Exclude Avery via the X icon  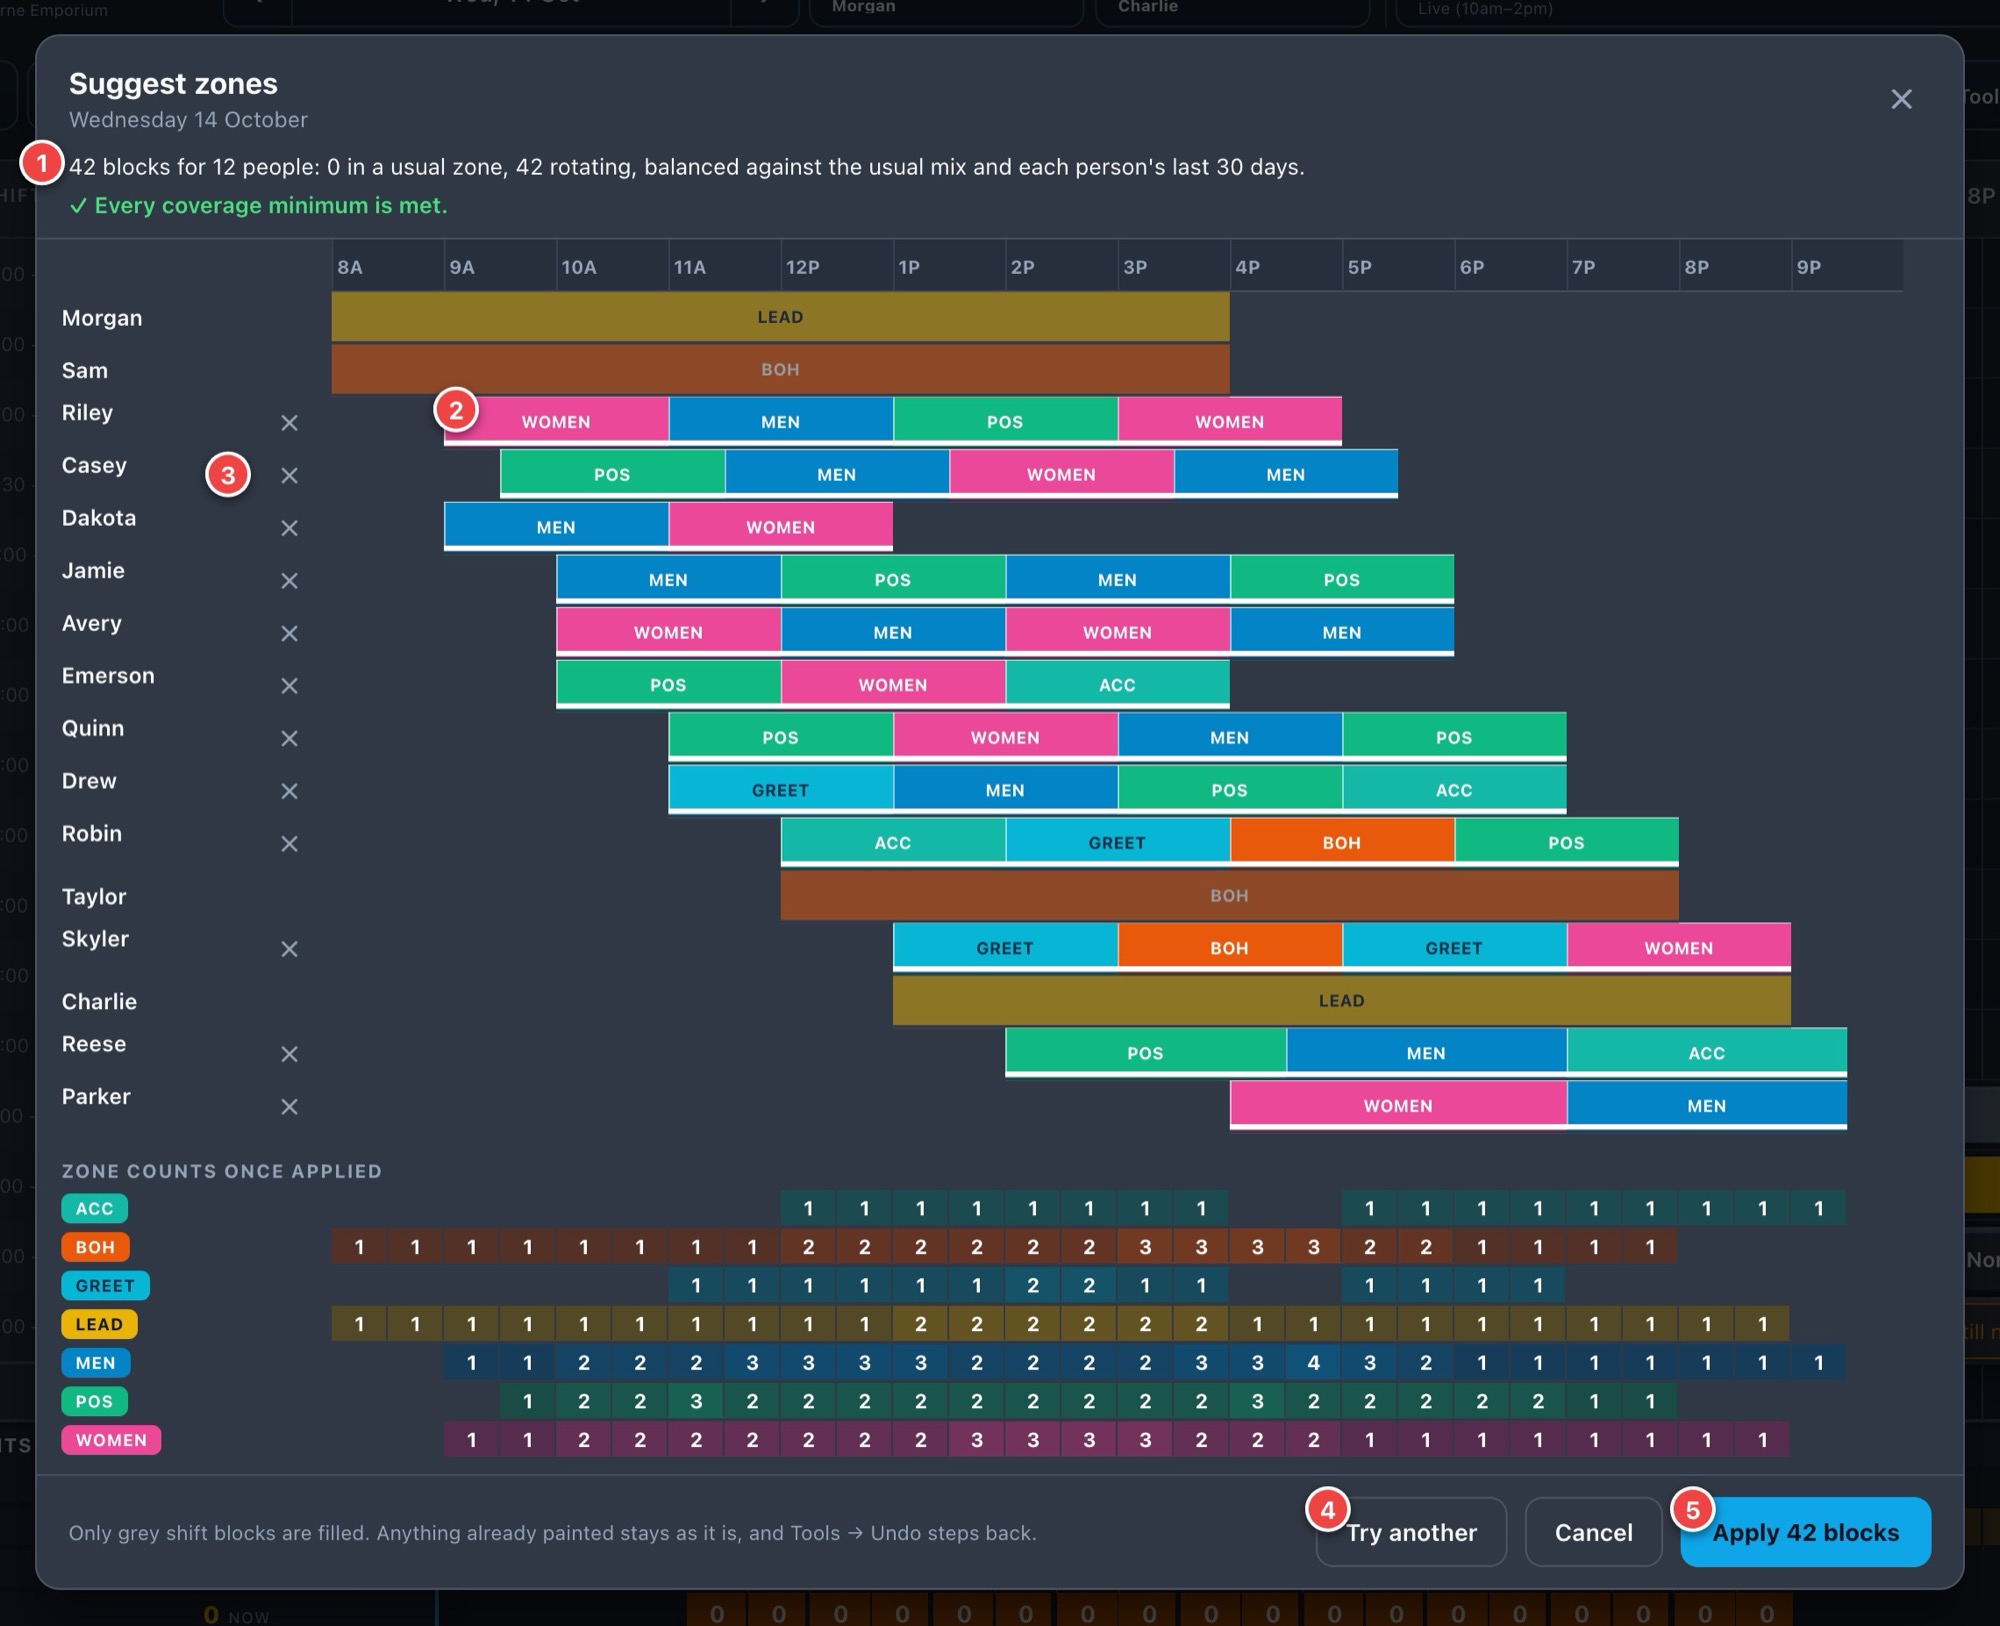(x=289, y=634)
